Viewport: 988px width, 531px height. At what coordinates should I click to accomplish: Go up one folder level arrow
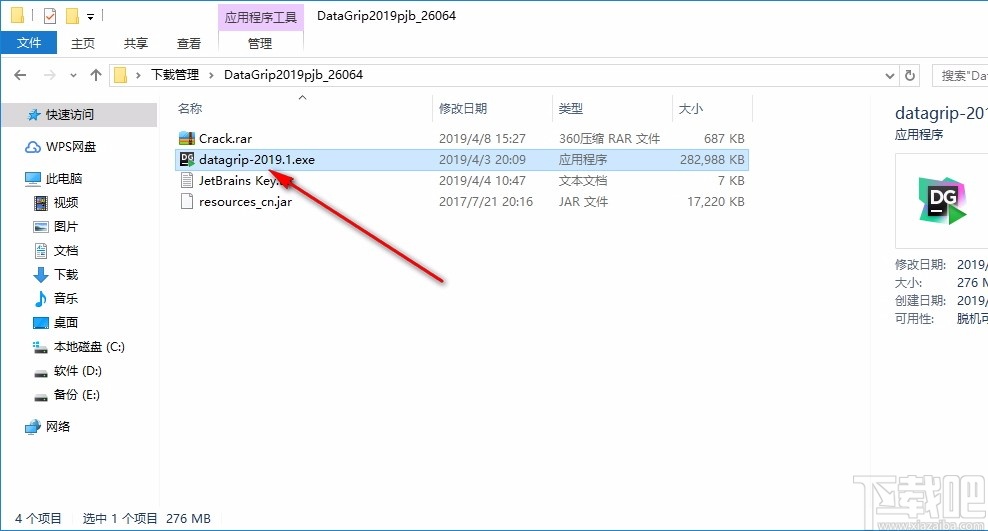pyautogui.click(x=96, y=75)
